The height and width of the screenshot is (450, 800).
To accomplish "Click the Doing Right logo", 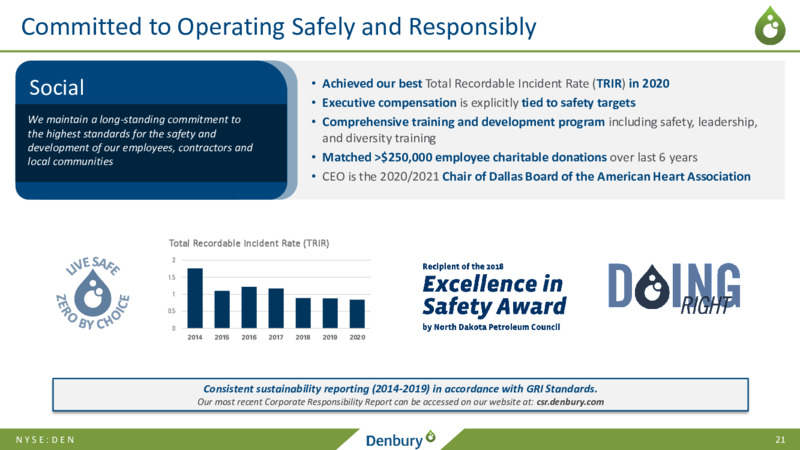I will (674, 289).
